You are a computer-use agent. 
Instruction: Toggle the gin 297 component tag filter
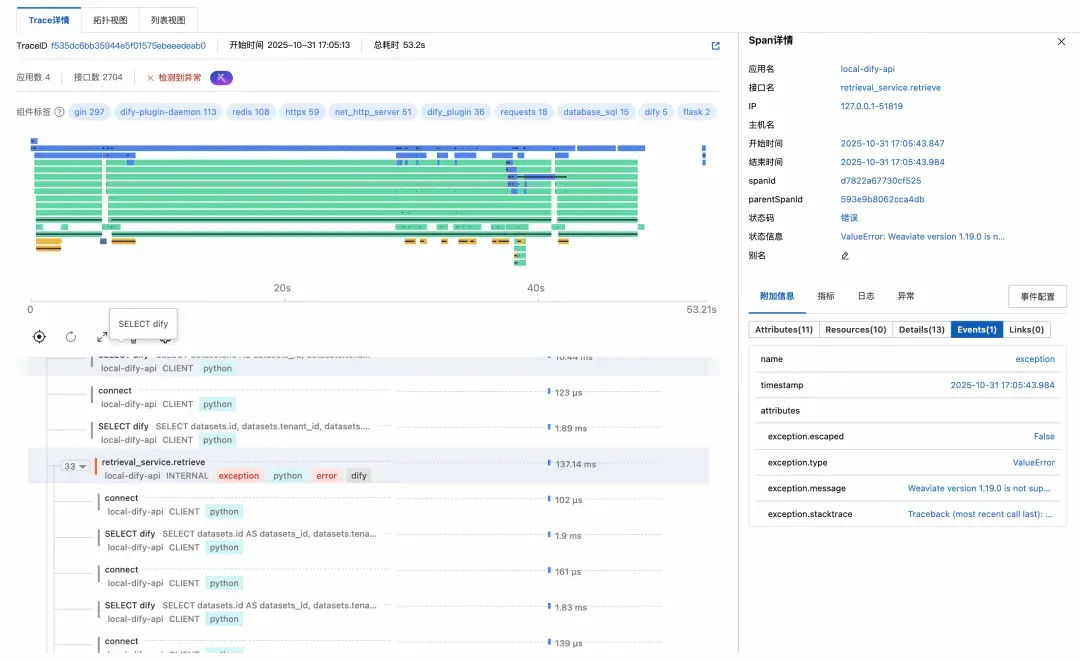click(89, 112)
